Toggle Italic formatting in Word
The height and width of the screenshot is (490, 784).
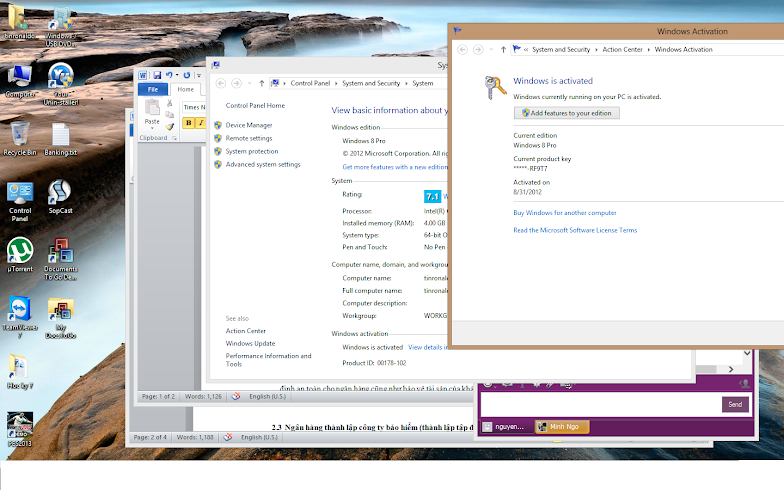[x=200, y=122]
